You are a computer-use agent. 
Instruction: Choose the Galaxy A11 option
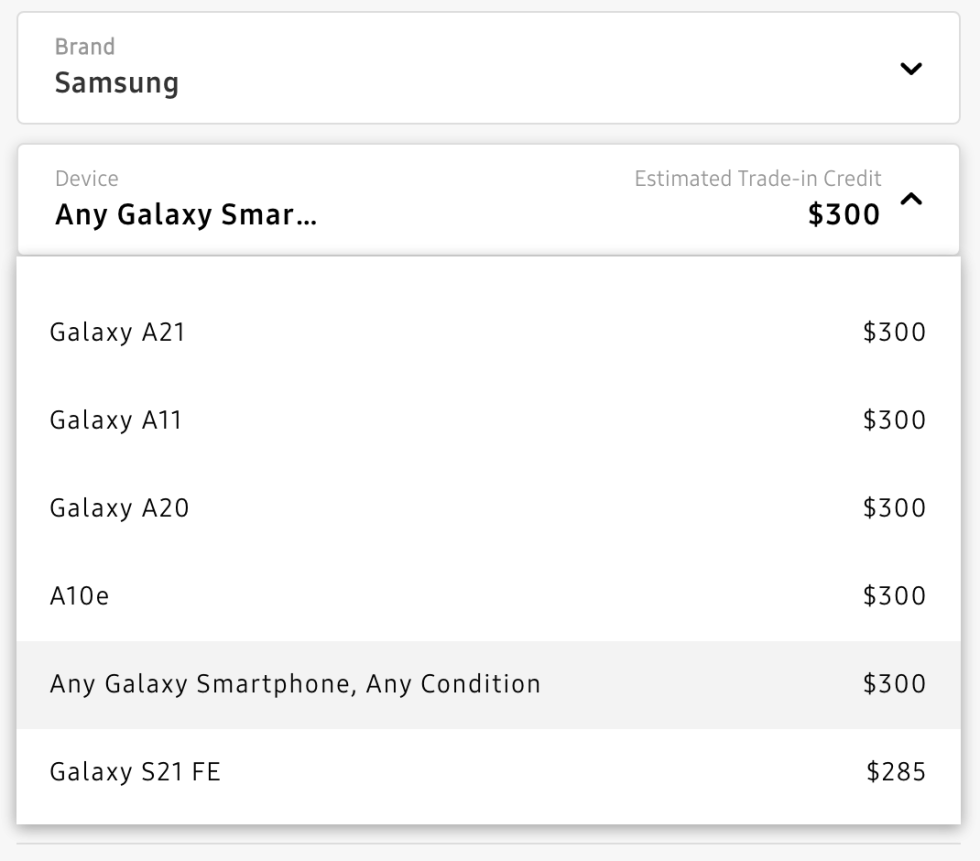coord(116,420)
